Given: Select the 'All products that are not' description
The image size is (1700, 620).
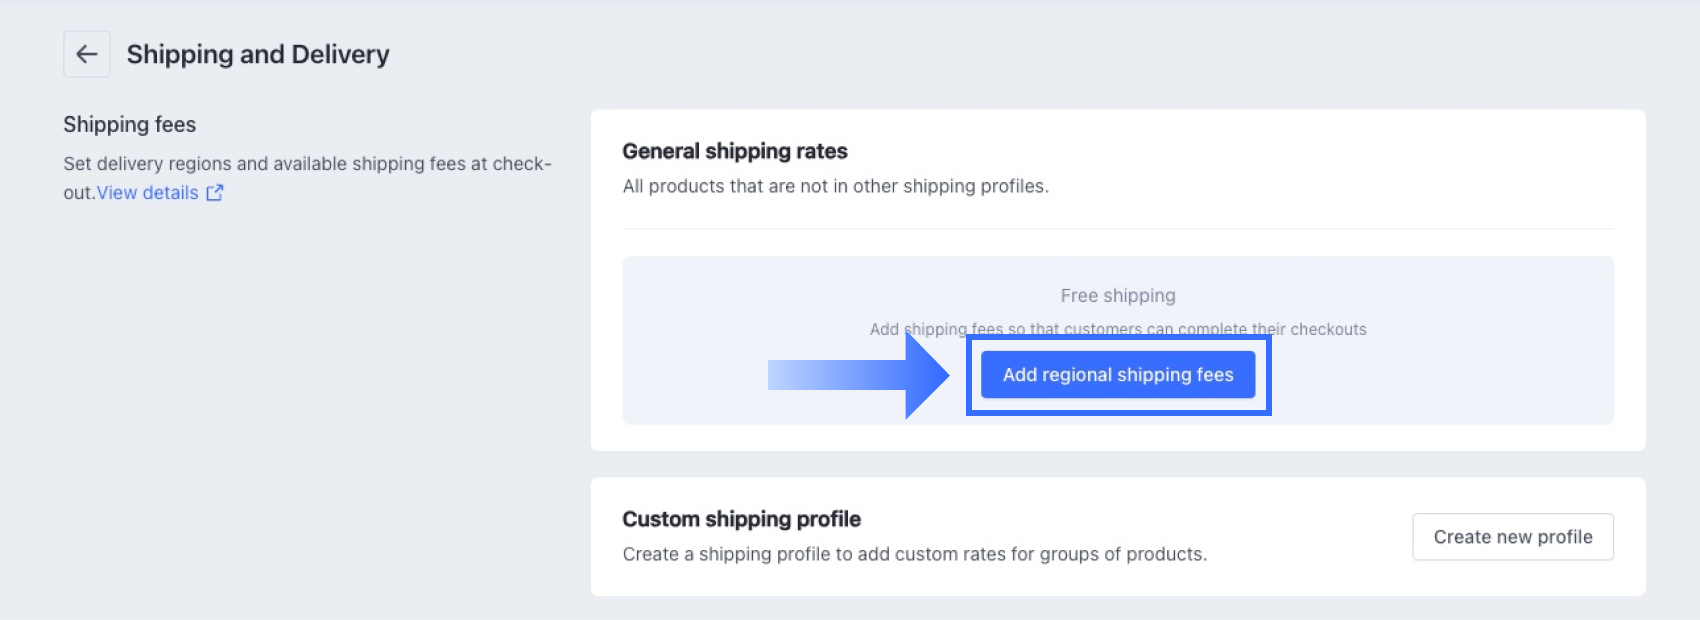Looking at the screenshot, I should 836,186.
